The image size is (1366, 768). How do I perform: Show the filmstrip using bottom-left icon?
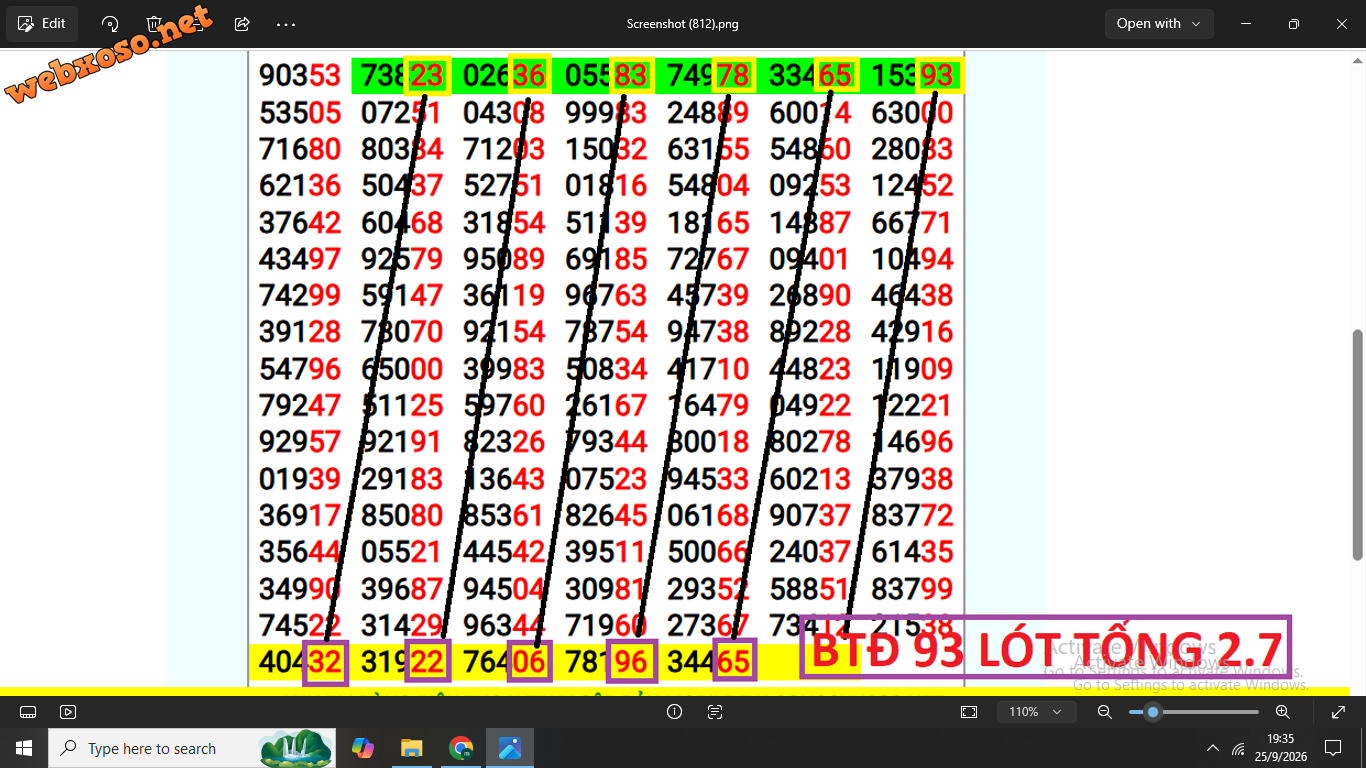[x=28, y=712]
